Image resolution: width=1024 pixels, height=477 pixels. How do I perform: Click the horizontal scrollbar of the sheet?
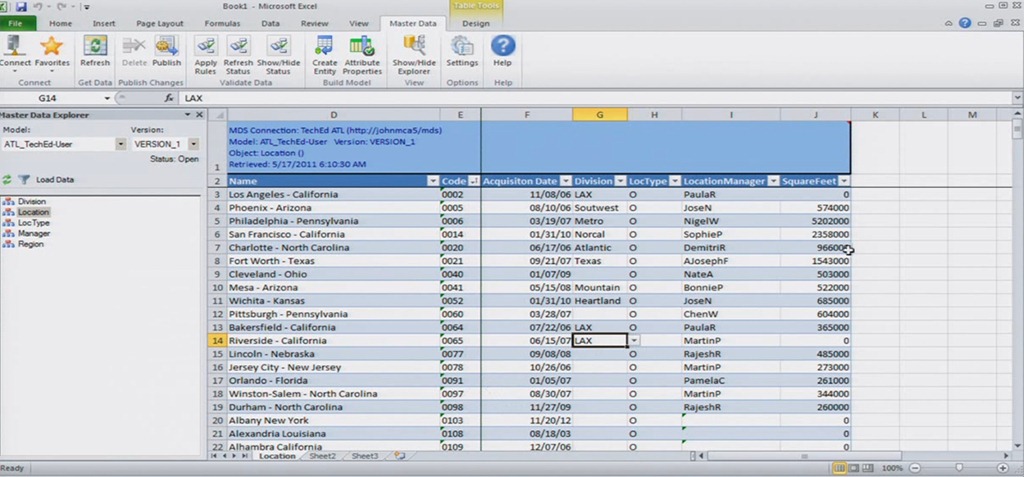tap(805, 456)
